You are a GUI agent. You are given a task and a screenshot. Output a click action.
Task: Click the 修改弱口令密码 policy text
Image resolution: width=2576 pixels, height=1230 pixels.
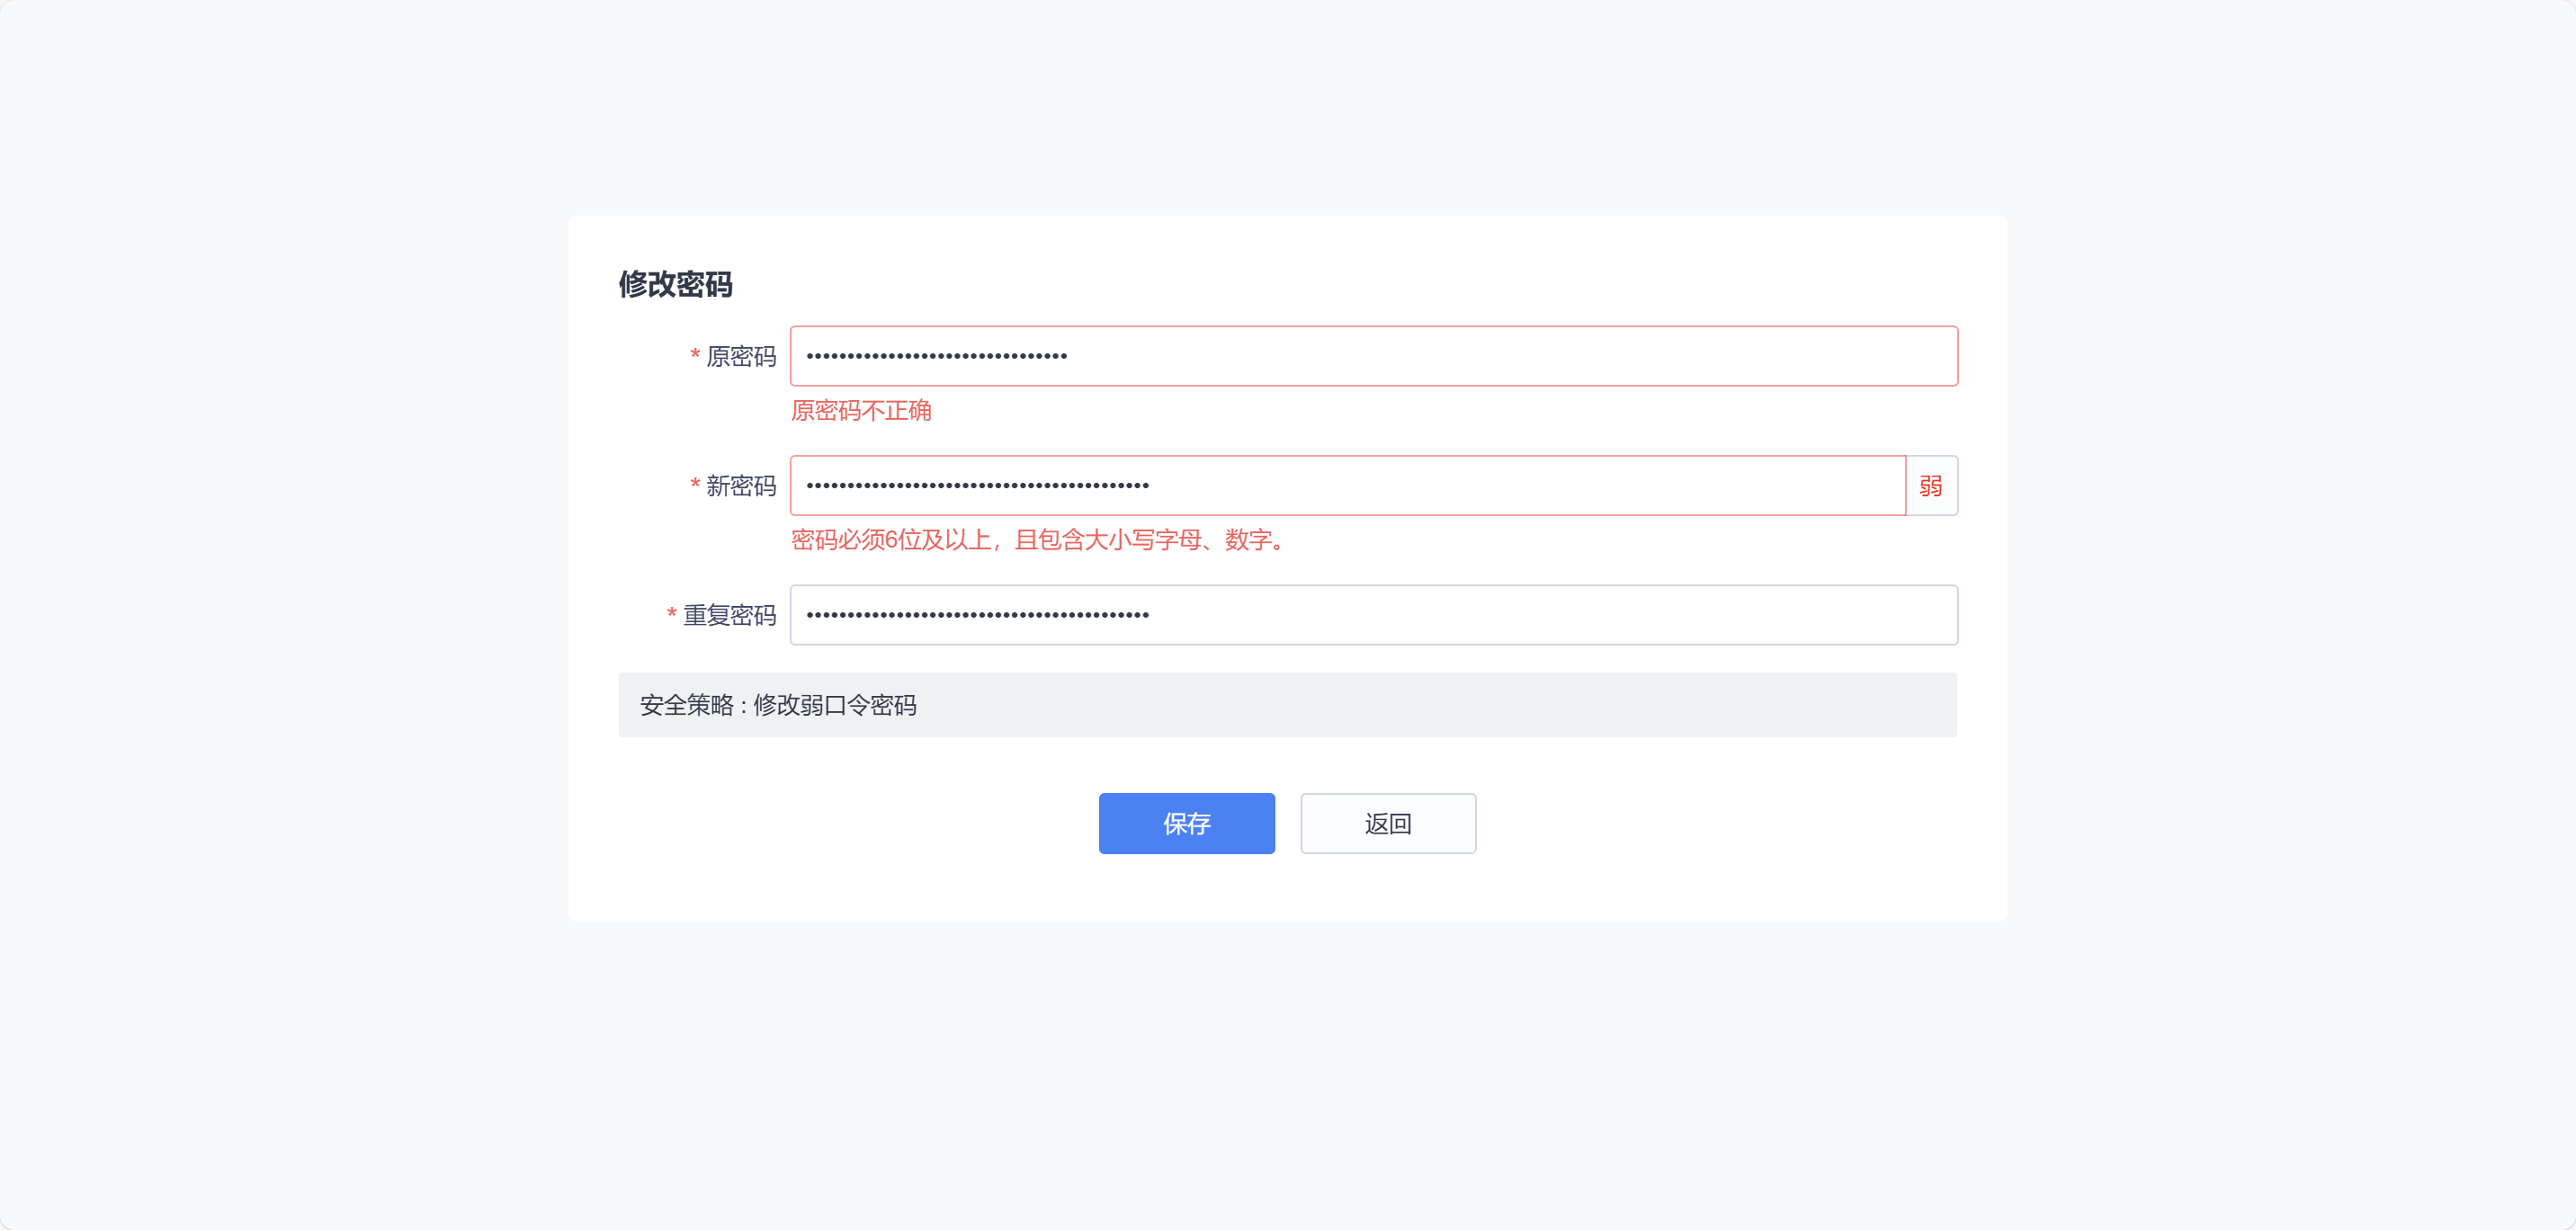point(834,705)
